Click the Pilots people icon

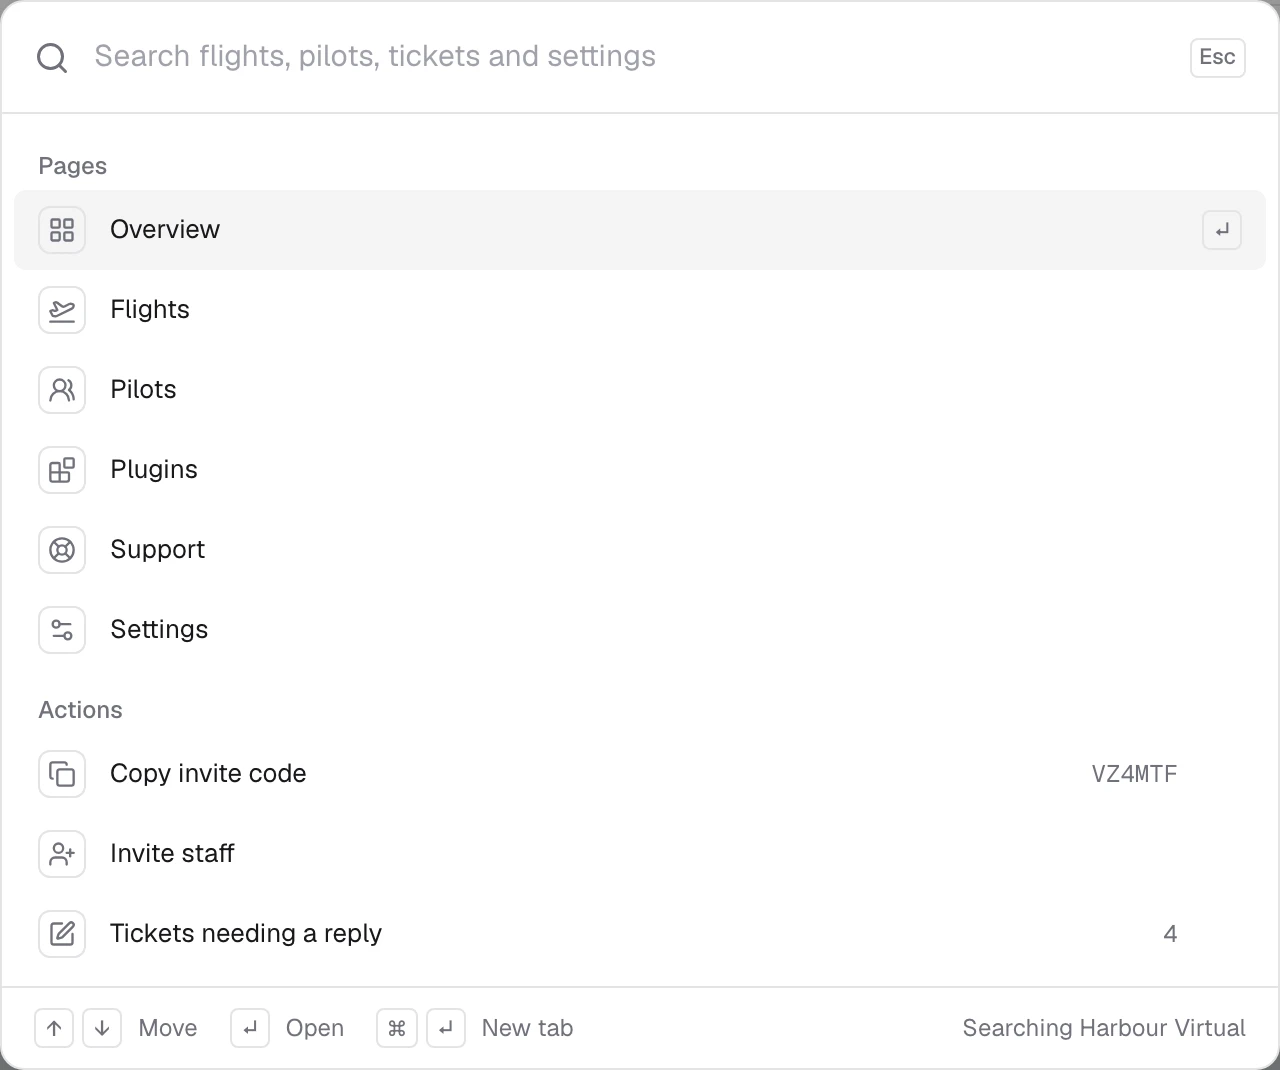[x=62, y=390]
